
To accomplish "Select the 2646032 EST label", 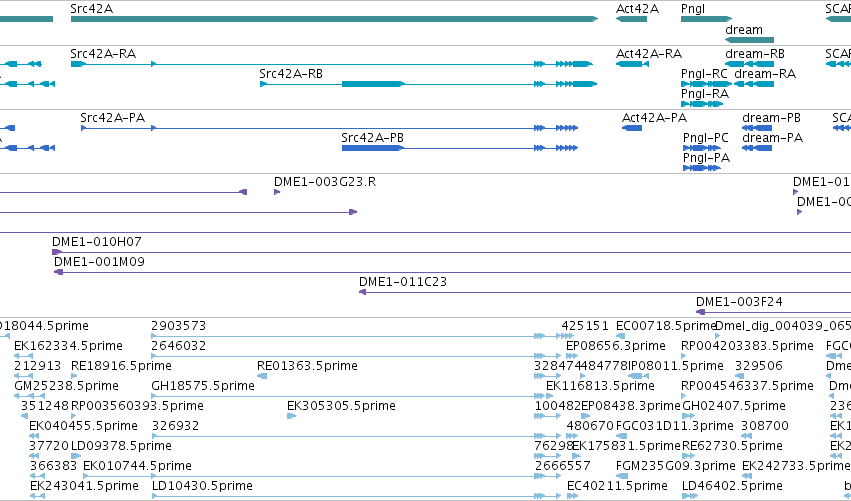I will (179, 346).
